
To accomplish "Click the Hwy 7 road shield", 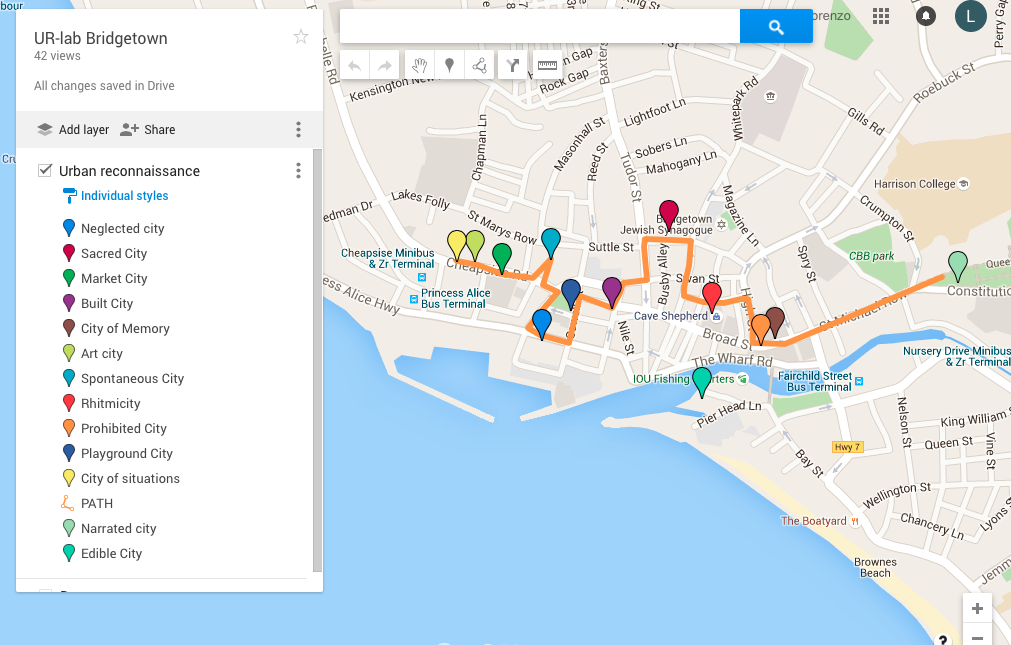I will click(847, 447).
